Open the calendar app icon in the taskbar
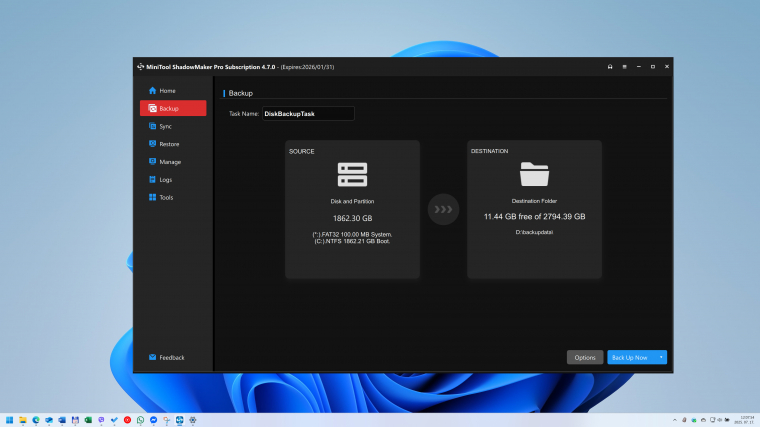Viewport: 760px width, 427px height. pos(75,420)
